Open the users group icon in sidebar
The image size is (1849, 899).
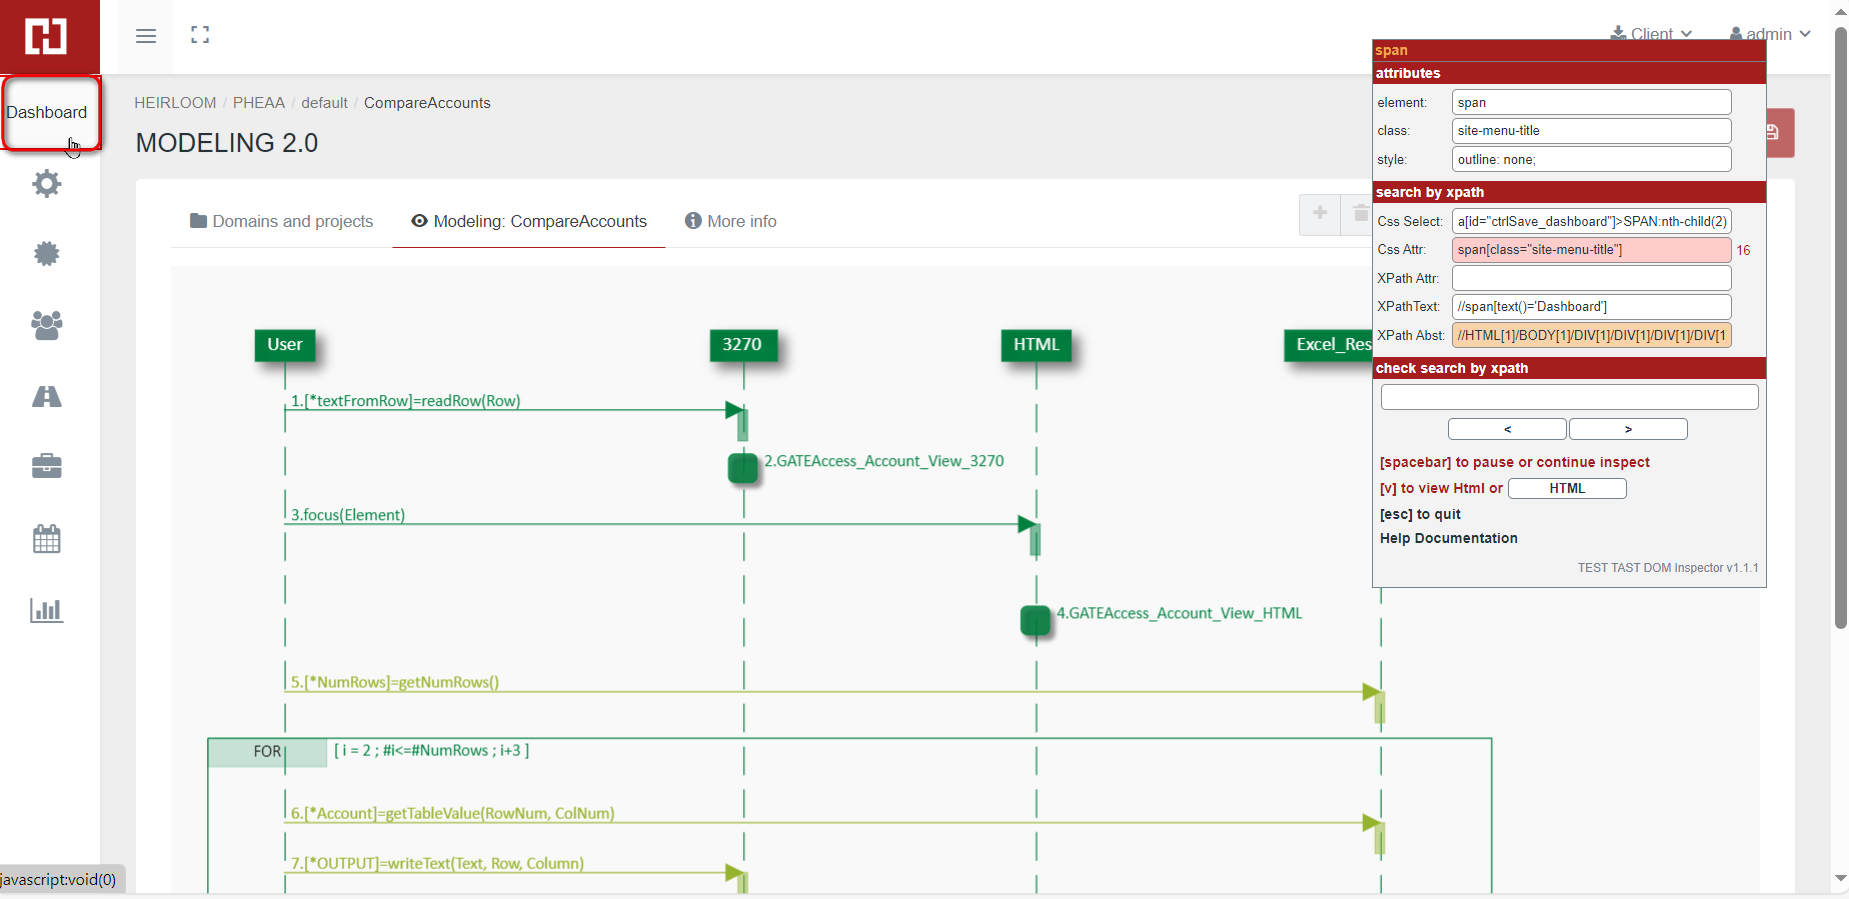tap(47, 325)
